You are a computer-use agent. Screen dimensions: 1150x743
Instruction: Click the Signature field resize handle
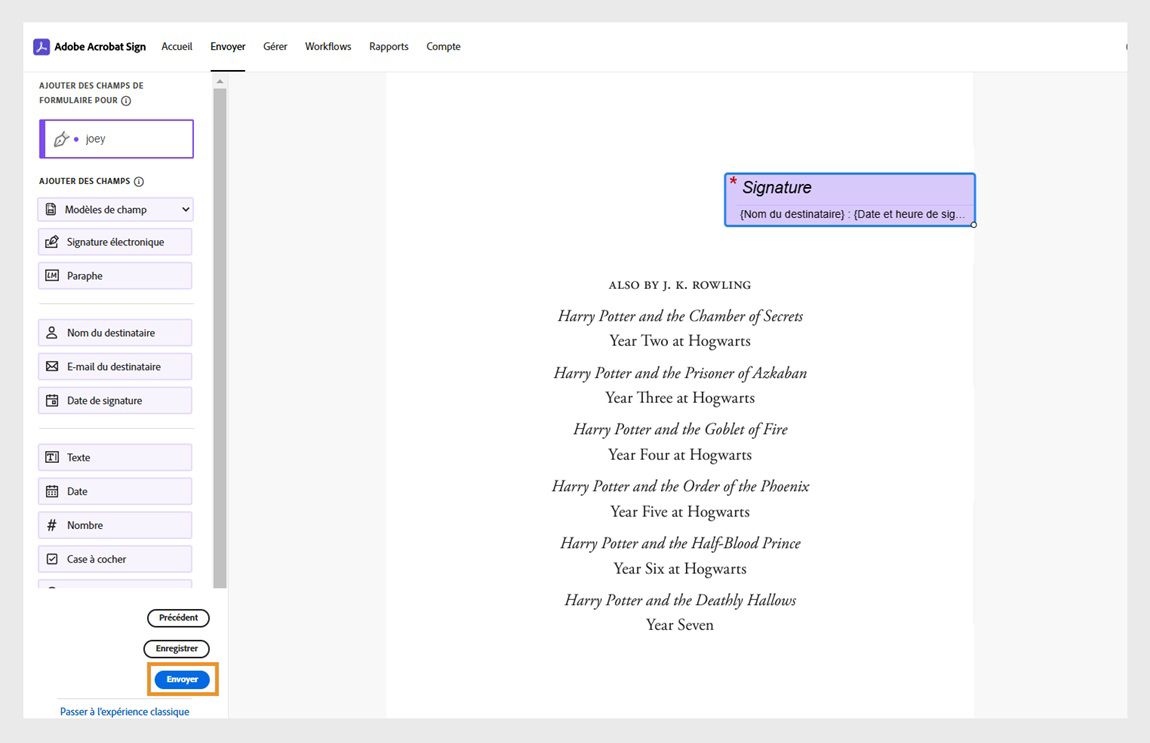[973, 225]
